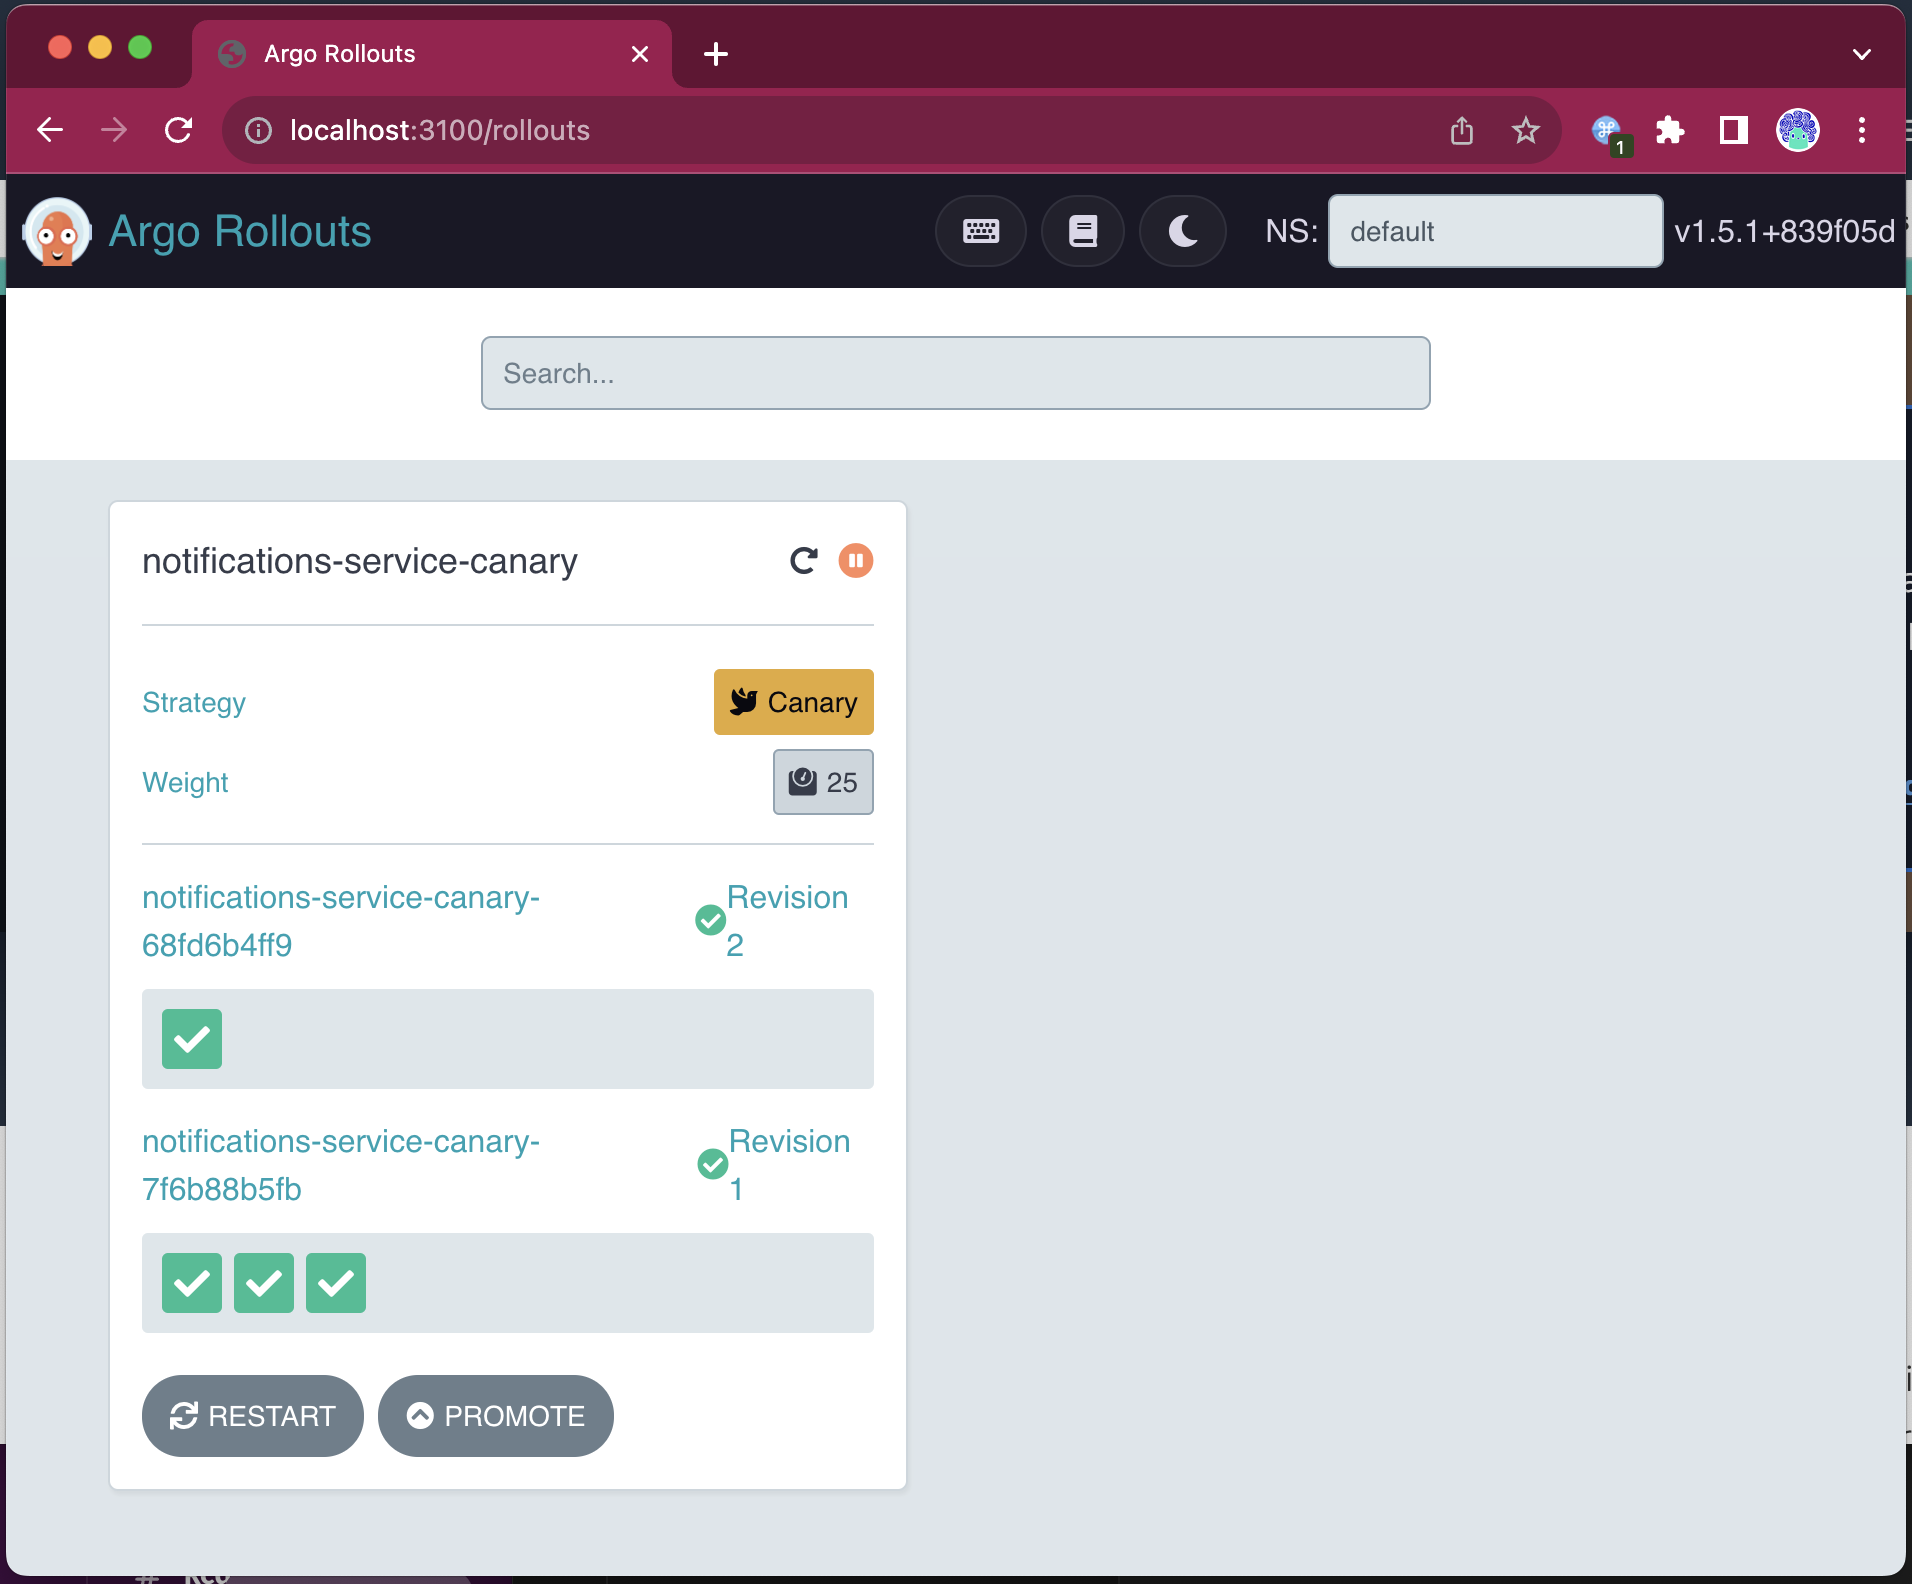Select the Argo Rollouts browser tab

coord(431,54)
